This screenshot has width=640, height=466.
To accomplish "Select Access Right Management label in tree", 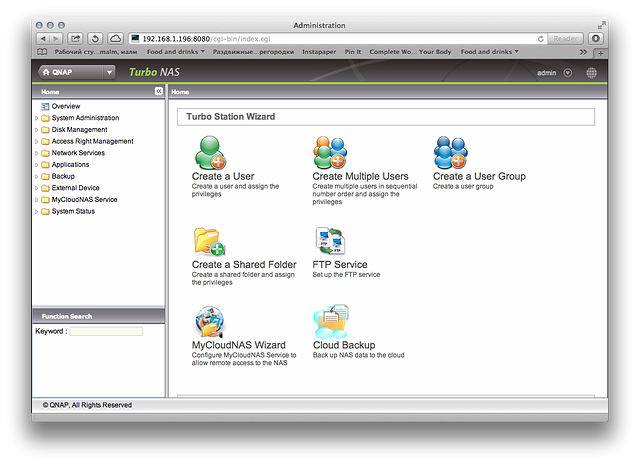I will [92, 141].
